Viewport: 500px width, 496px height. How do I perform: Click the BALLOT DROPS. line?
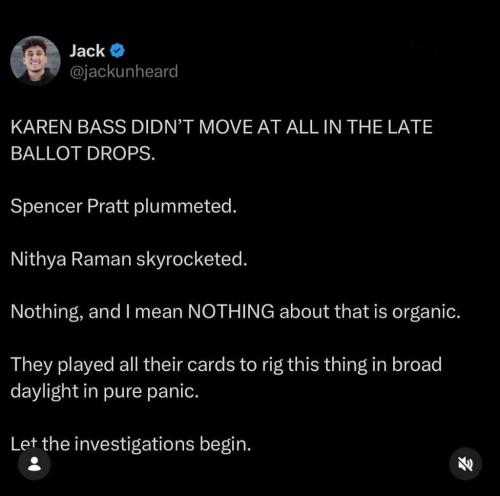83,154
